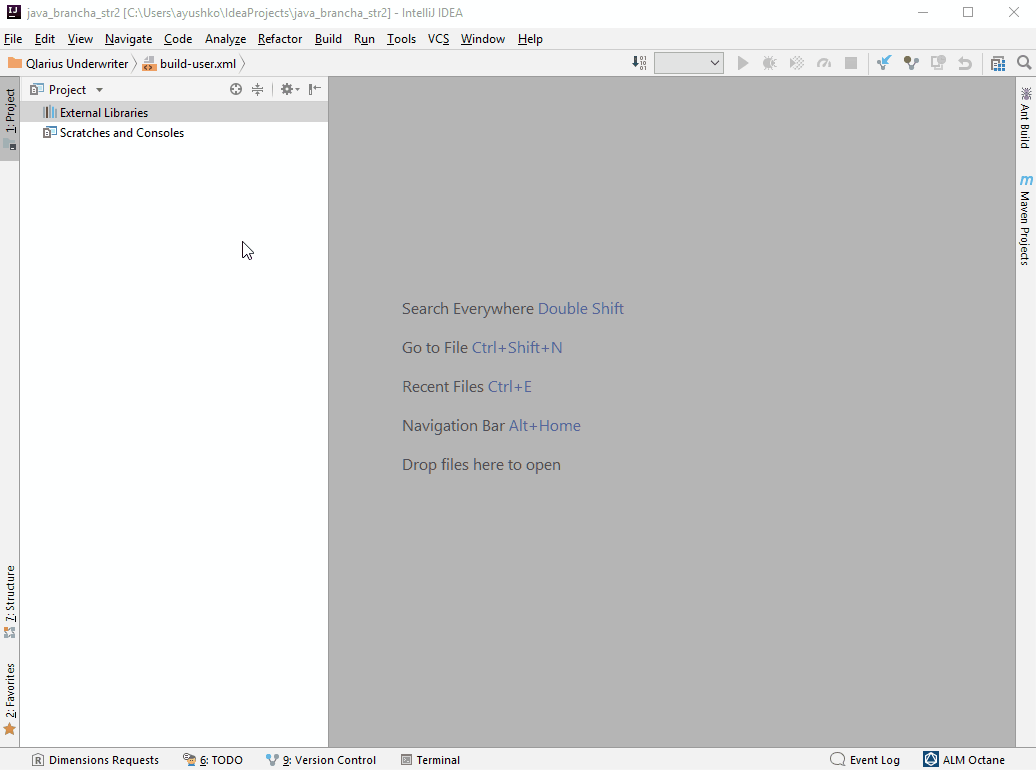Screen dimensions: 1036x770
Task: Click the Update Project VCS icon
Action: coord(884,63)
